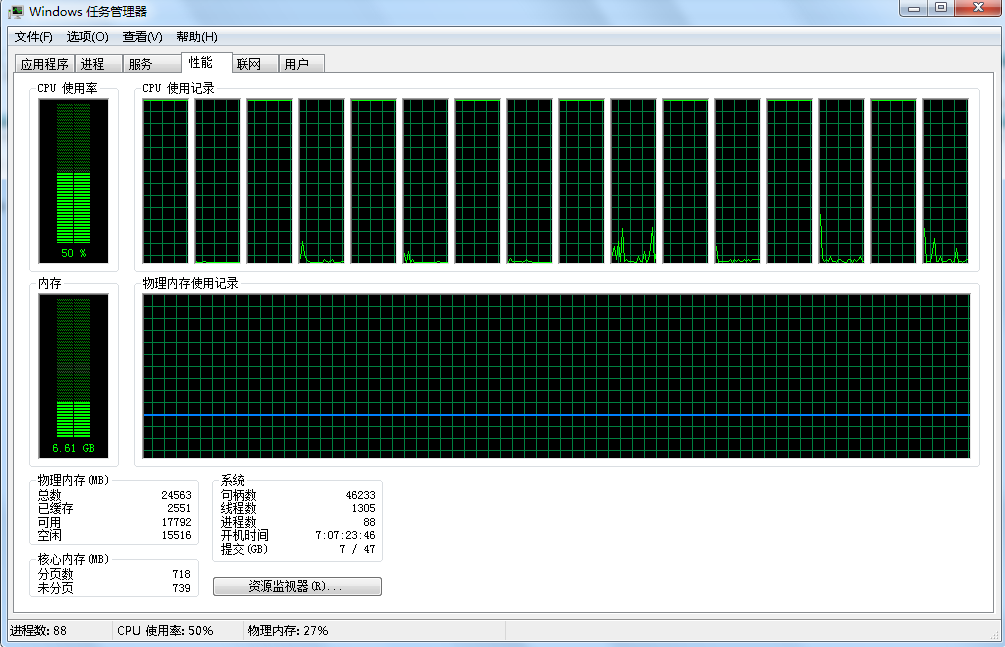The height and width of the screenshot is (647, 1005).
Task: Go to the 服务 tab
Action: point(140,64)
